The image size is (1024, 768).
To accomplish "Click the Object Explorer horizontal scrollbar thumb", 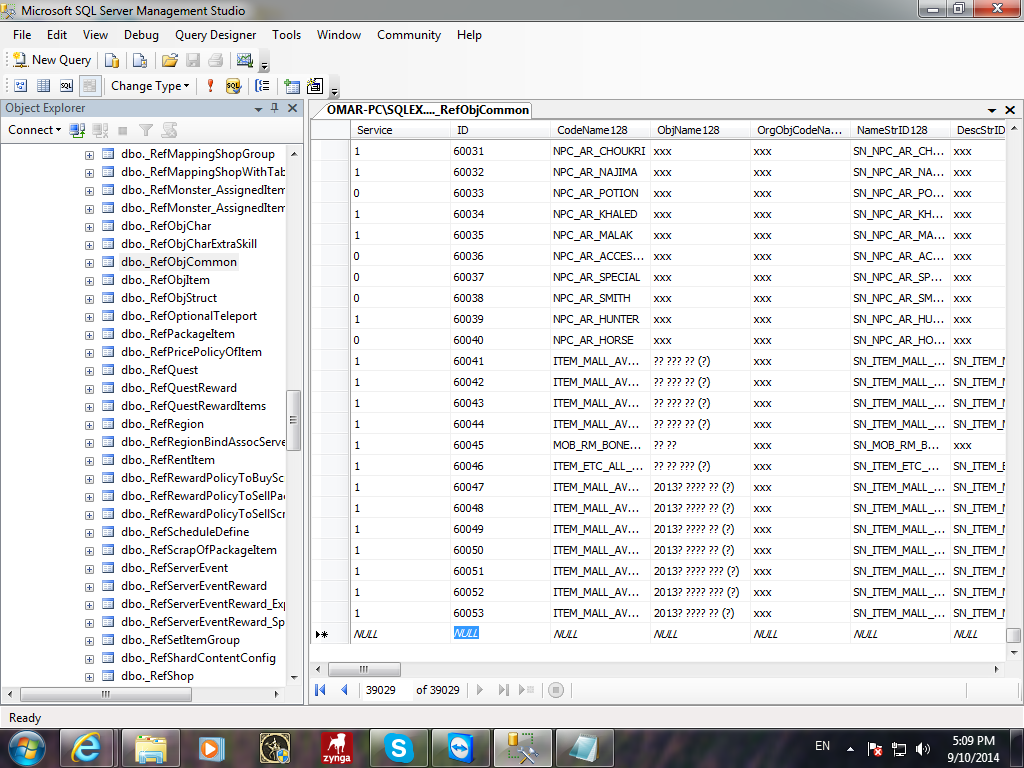I will tap(106, 694).
